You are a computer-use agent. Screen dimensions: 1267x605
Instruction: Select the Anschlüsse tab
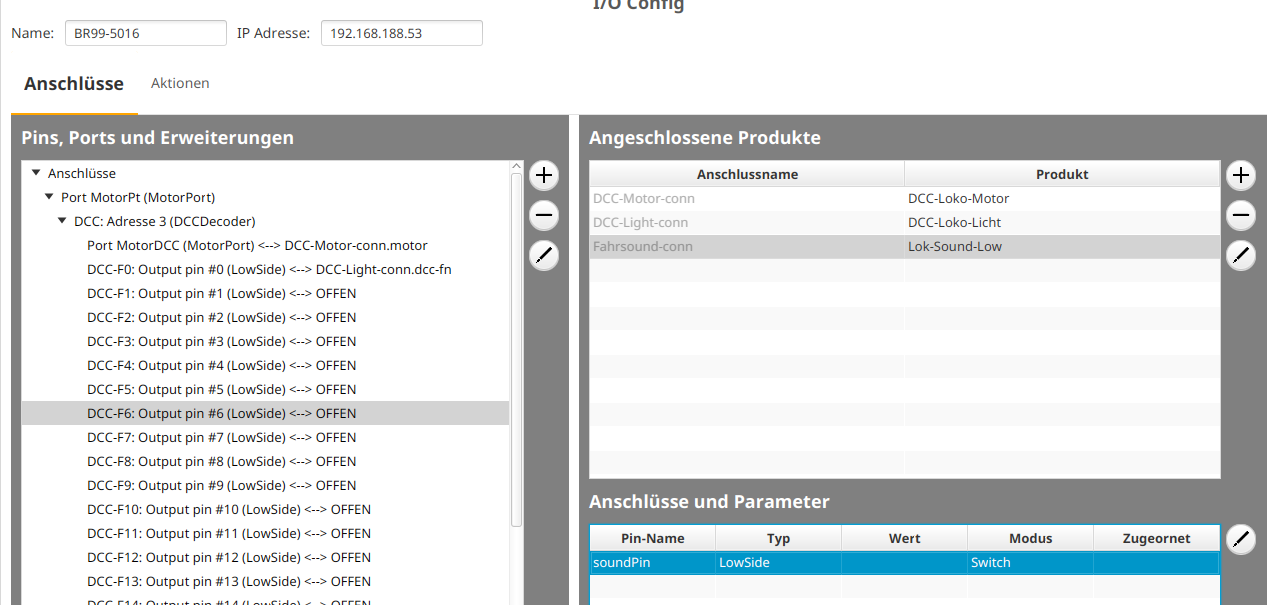tap(74, 83)
